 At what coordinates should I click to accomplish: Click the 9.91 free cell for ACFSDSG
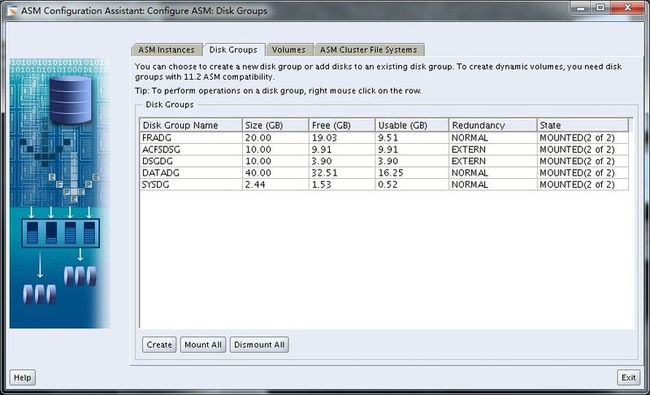coord(342,149)
